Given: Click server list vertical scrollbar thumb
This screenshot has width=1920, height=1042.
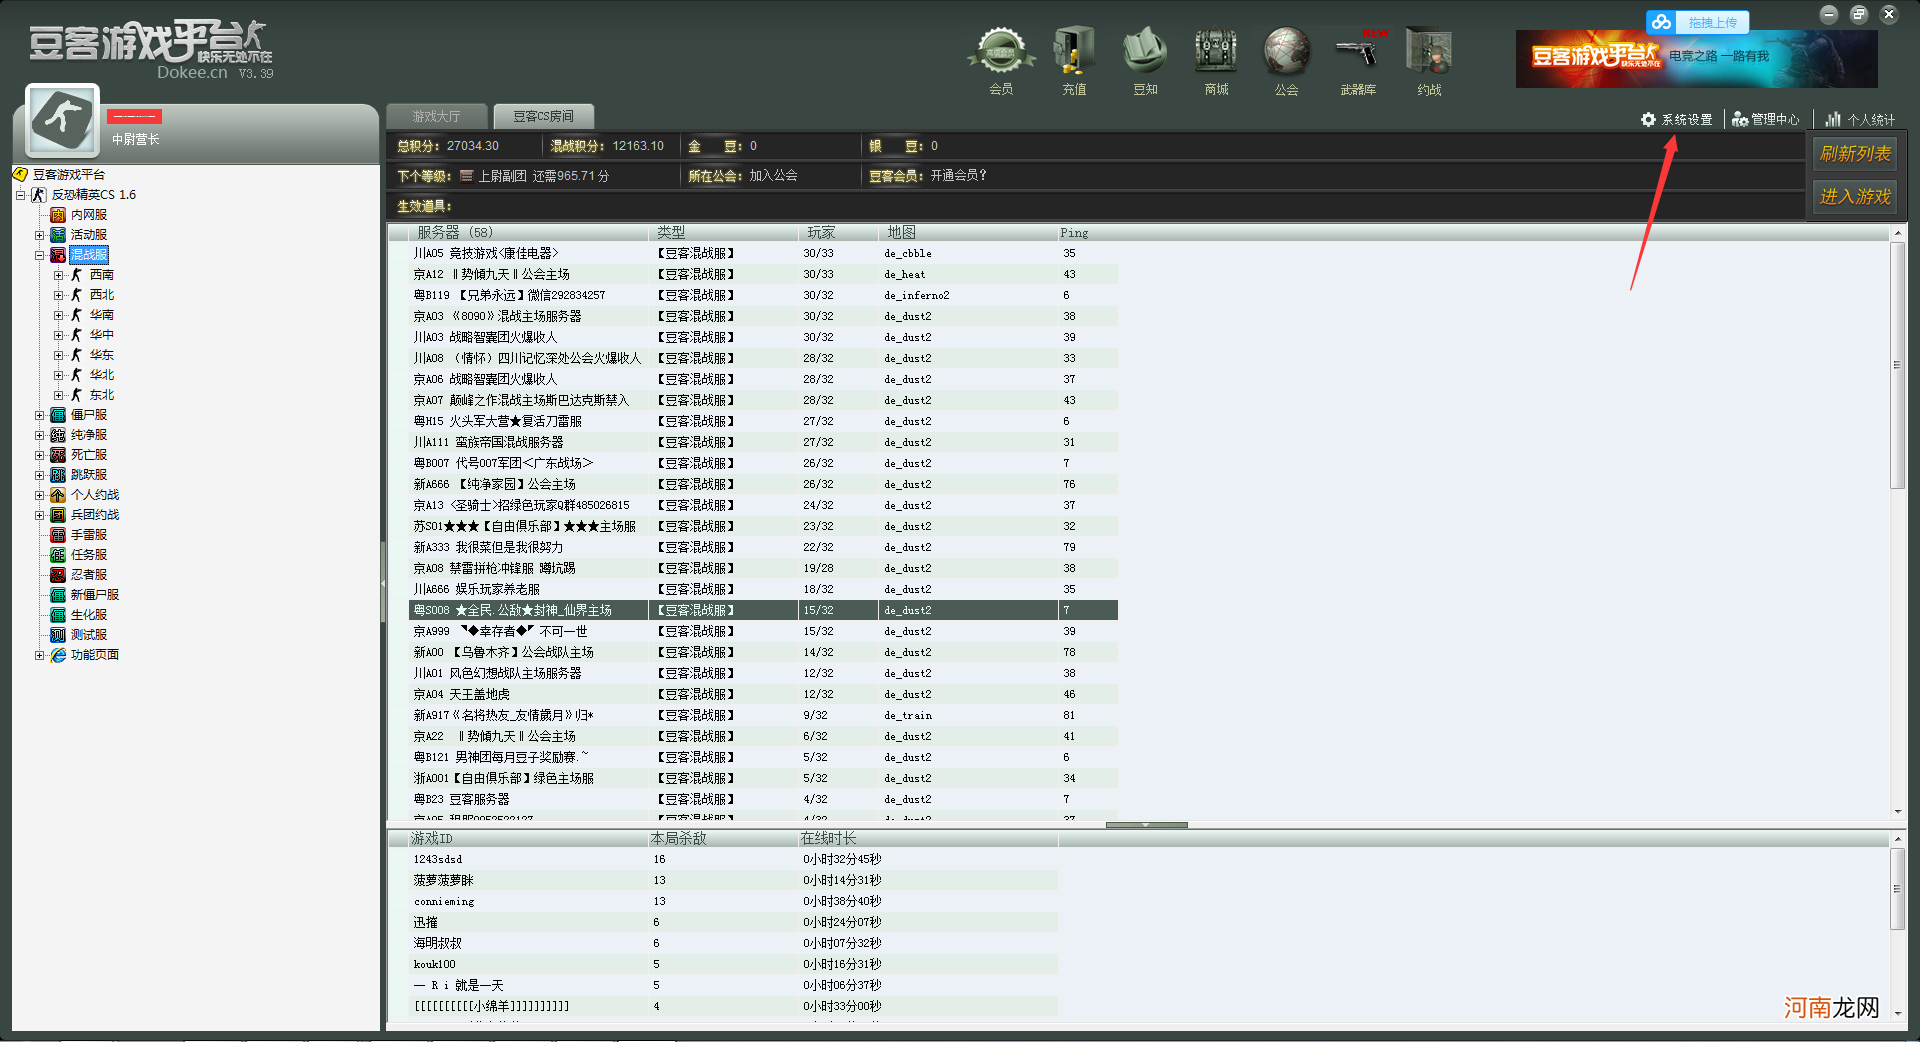Looking at the screenshot, I should pos(1897,365).
